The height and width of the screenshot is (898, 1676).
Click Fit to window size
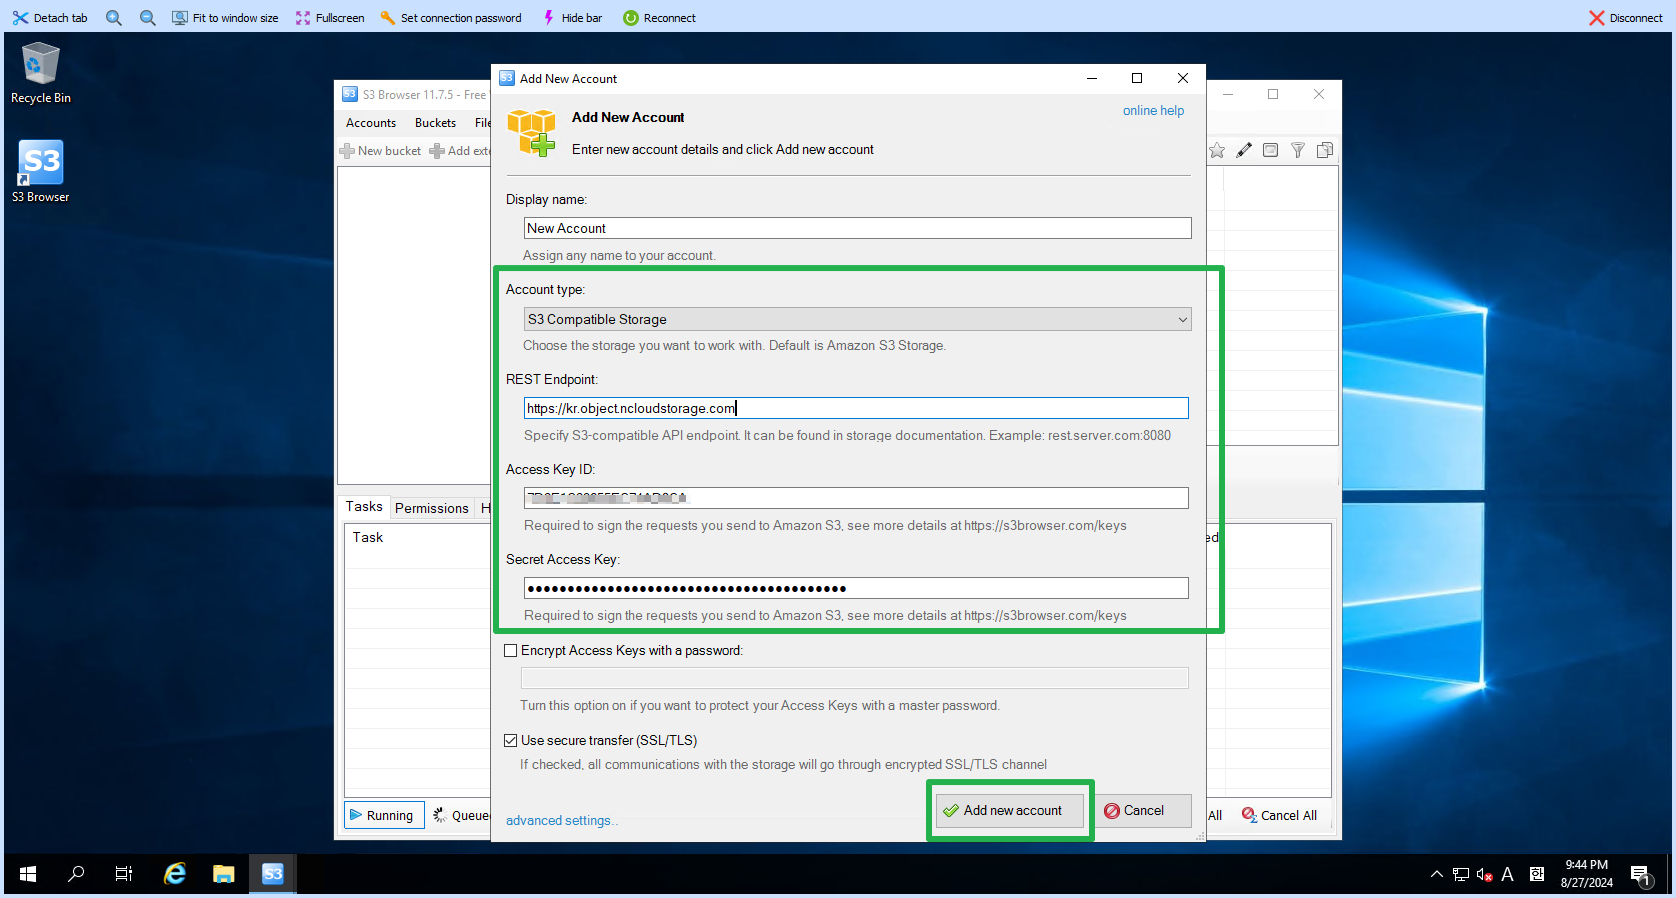coord(225,18)
